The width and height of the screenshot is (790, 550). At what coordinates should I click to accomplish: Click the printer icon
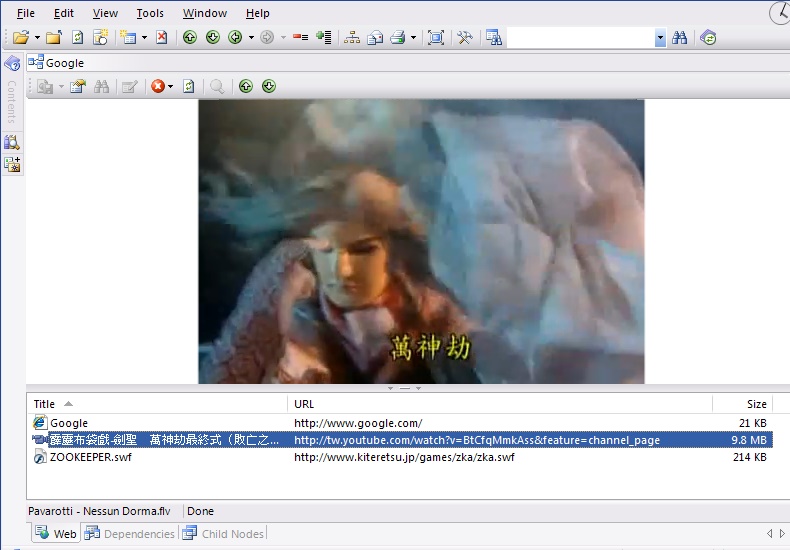click(398, 37)
